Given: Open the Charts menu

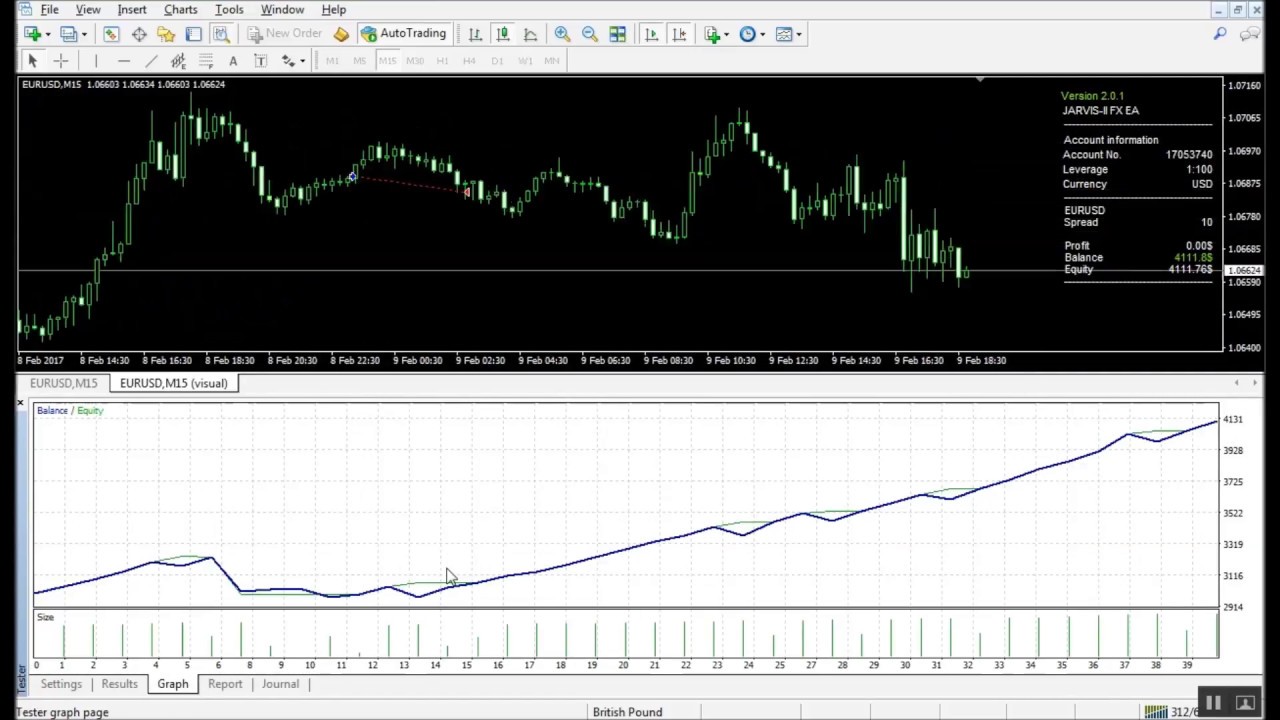Looking at the screenshot, I should 181,10.
